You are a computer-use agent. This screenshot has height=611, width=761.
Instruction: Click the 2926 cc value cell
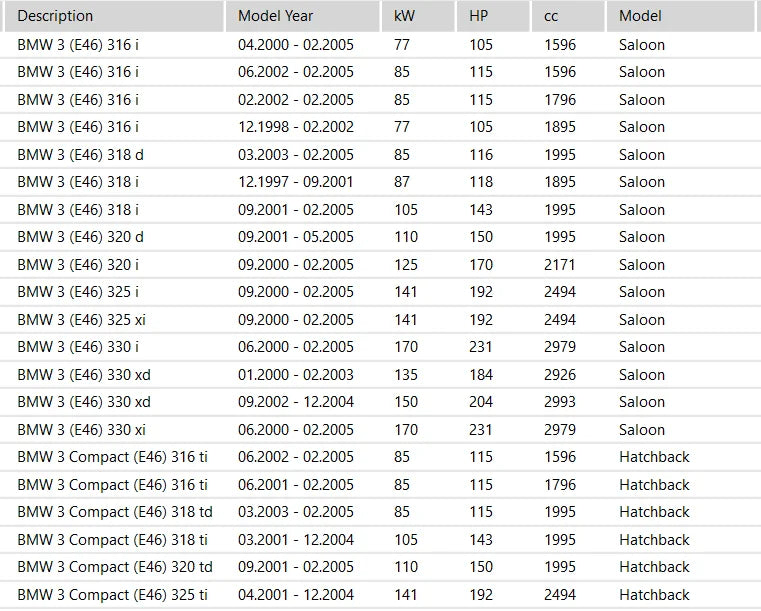[560, 375]
